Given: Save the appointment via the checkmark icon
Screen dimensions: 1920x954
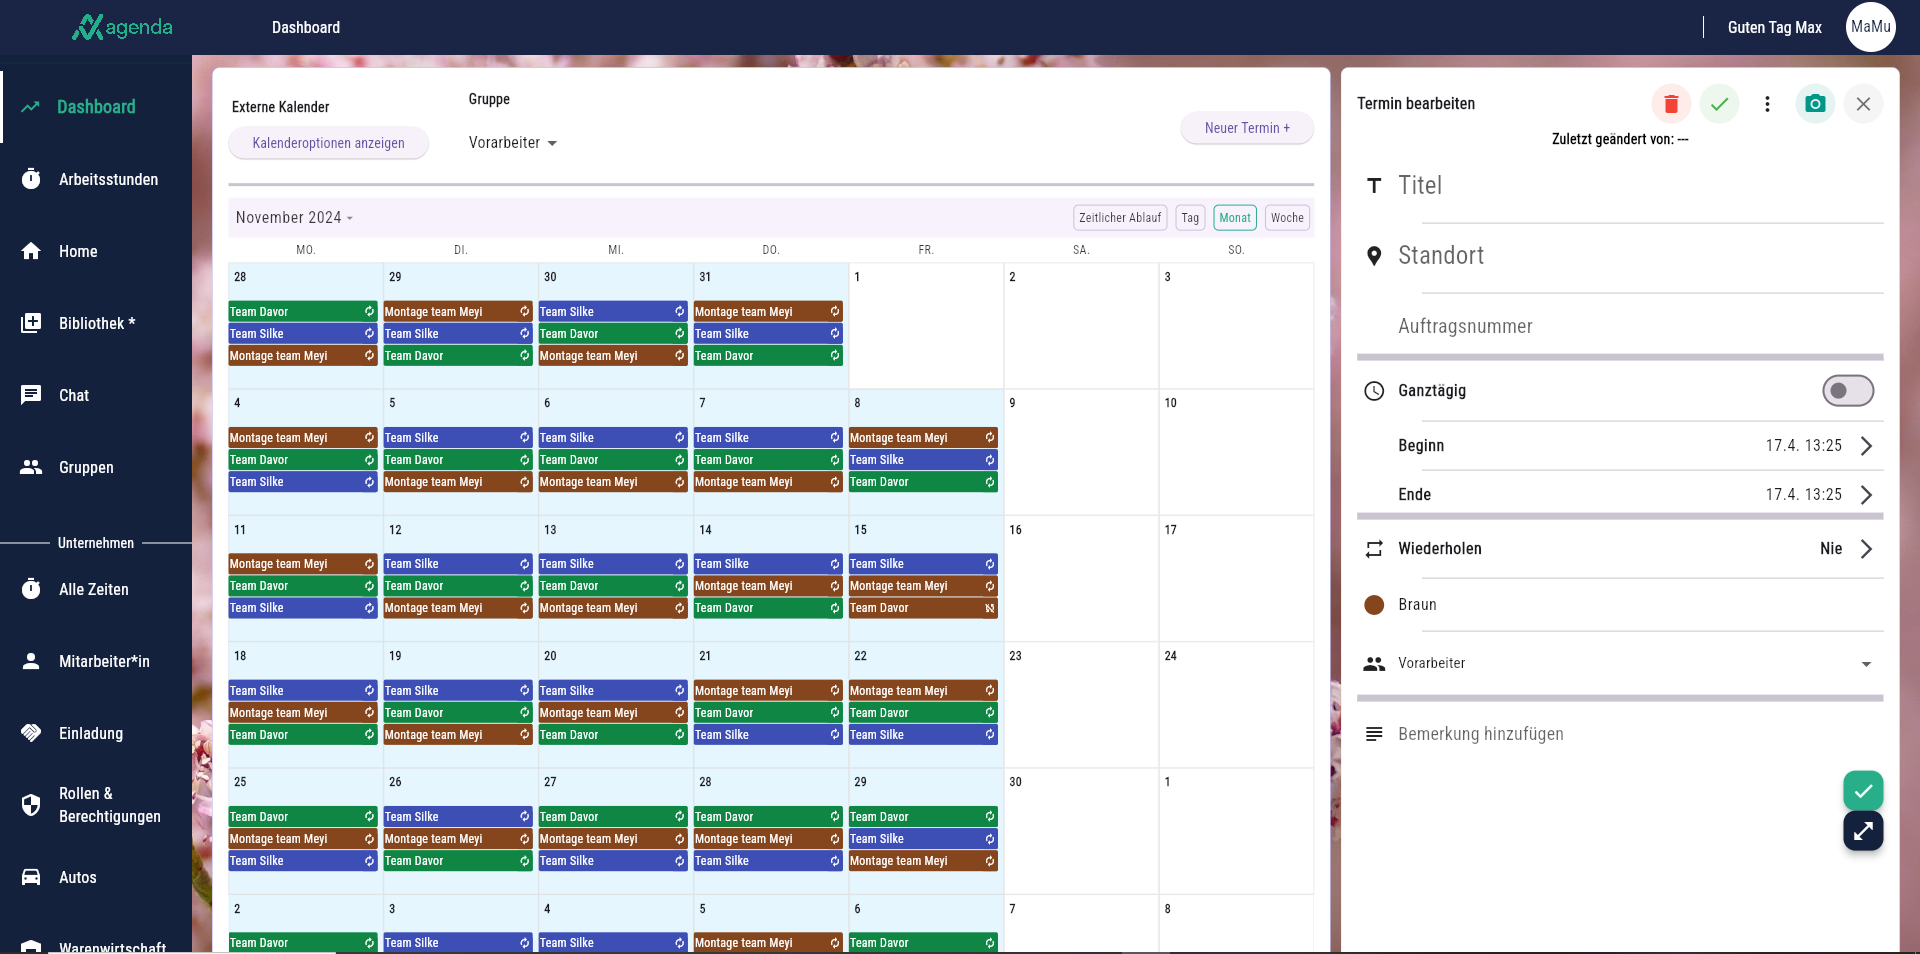Looking at the screenshot, I should click(x=1719, y=103).
